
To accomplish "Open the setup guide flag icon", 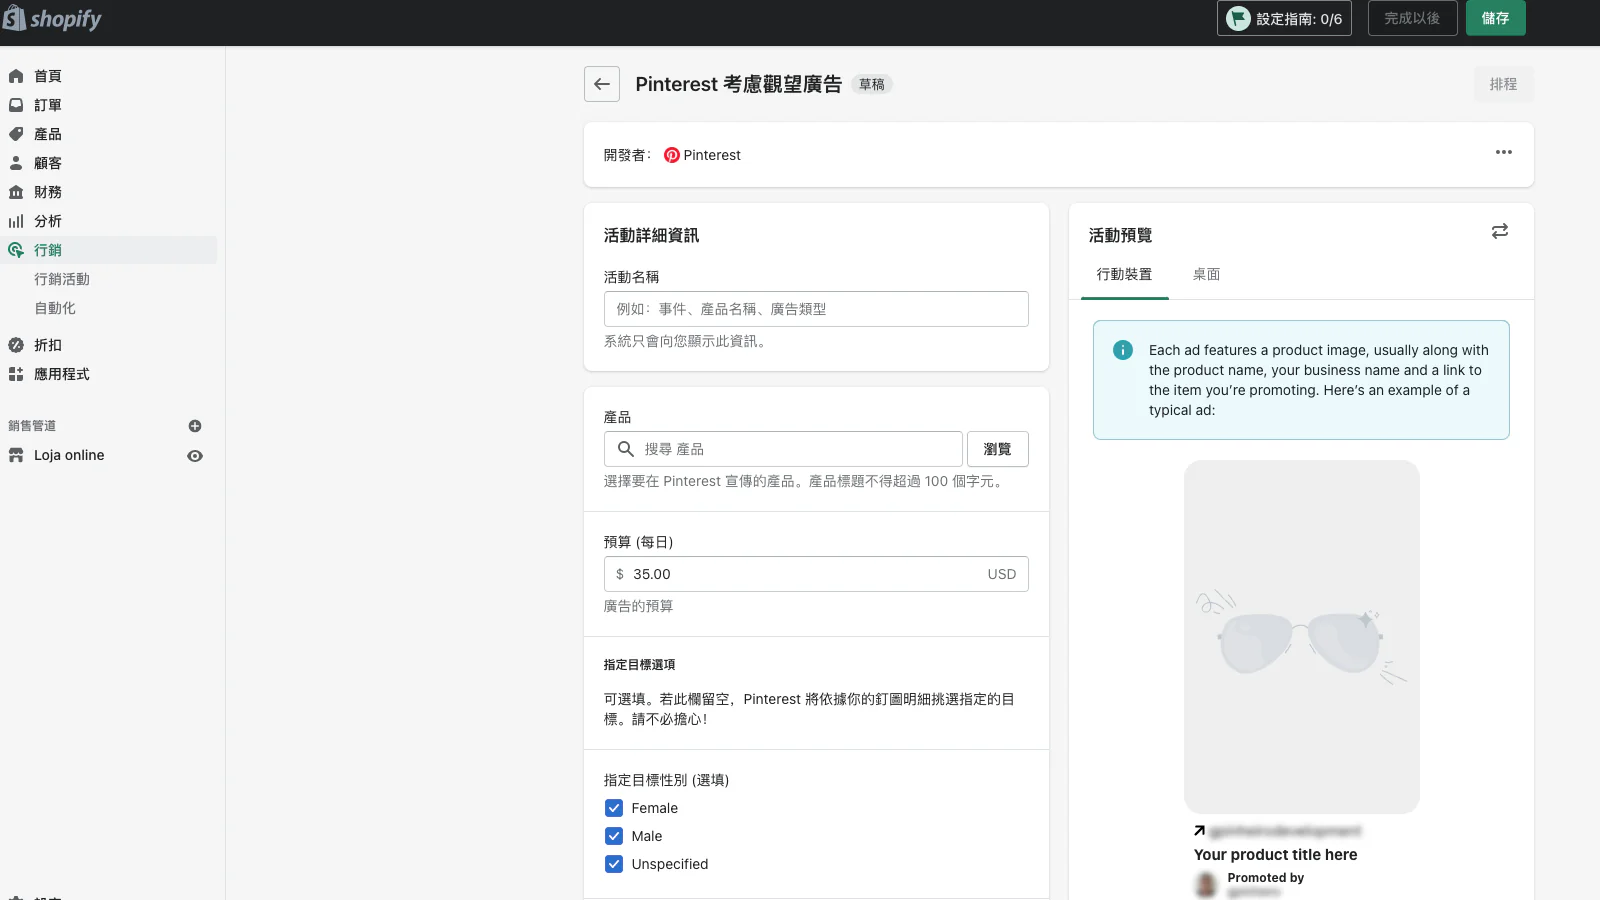I will click(1238, 18).
